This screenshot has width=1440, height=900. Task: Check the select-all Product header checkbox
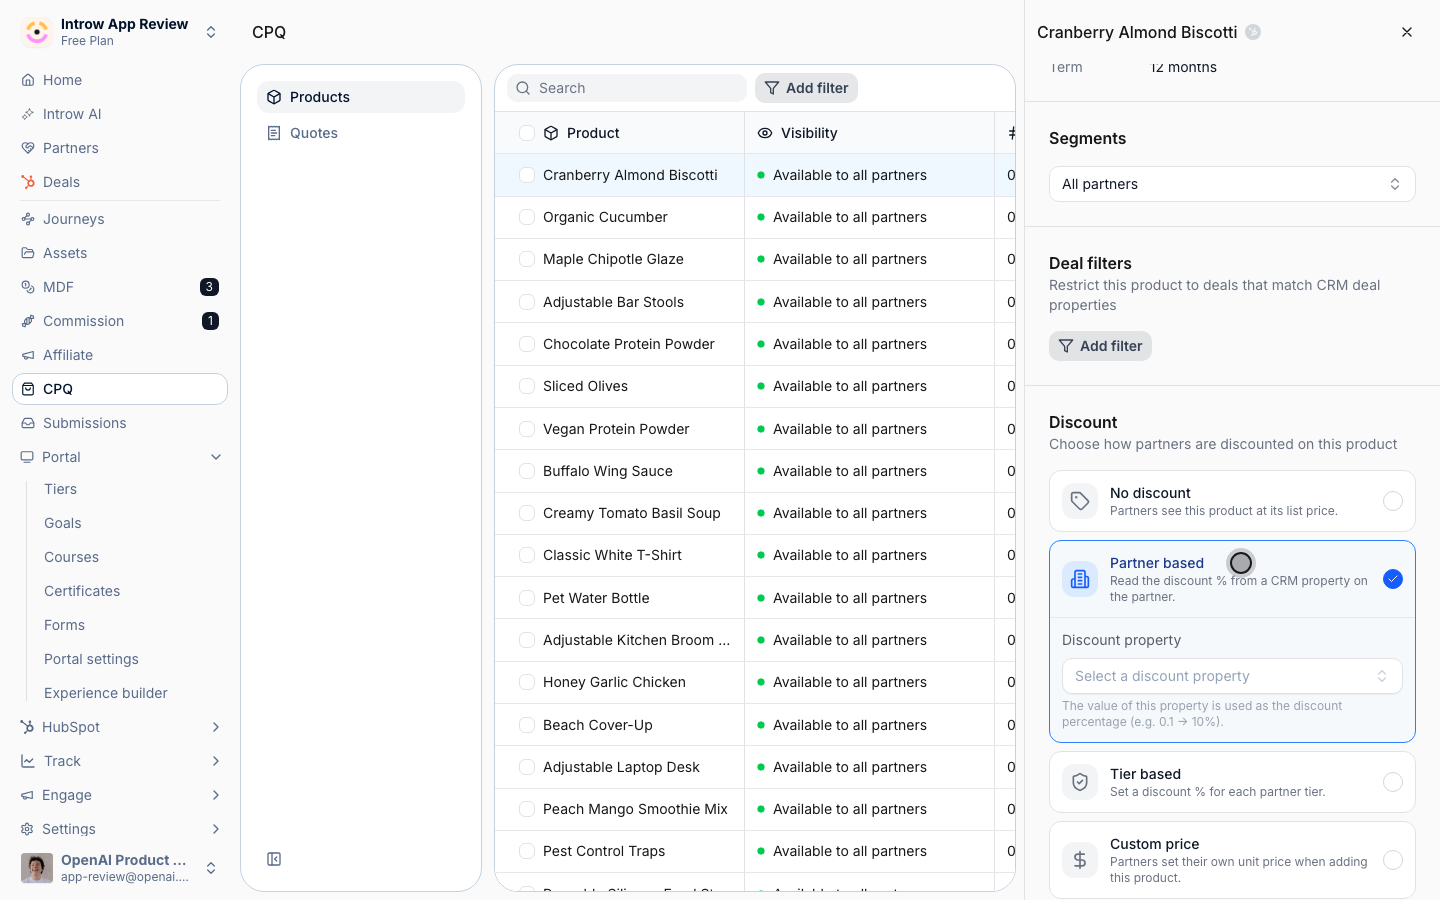(x=527, y=133)
